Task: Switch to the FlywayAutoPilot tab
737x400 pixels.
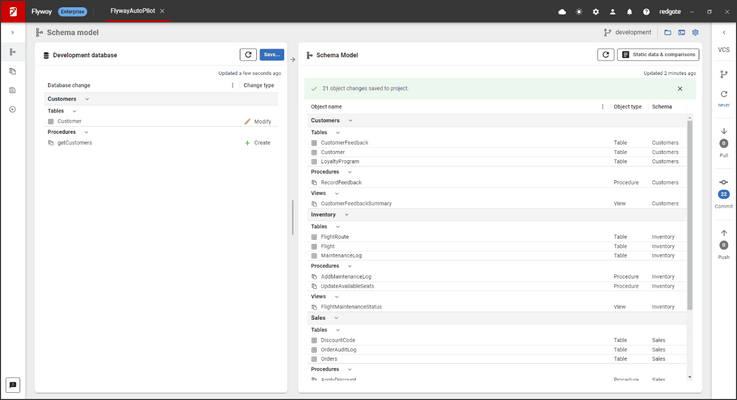Action: pos(134,11)
